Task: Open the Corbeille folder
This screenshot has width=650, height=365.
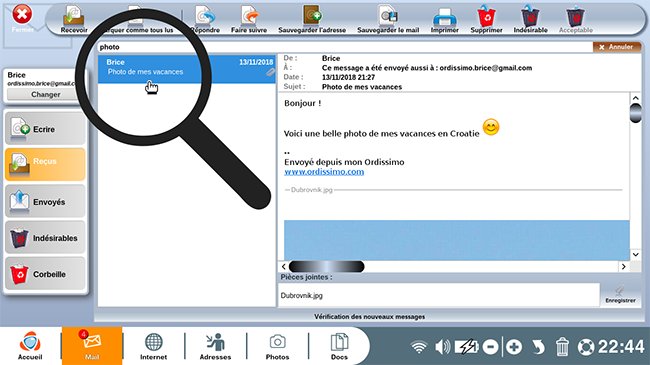Action: (x=45, y=274)
